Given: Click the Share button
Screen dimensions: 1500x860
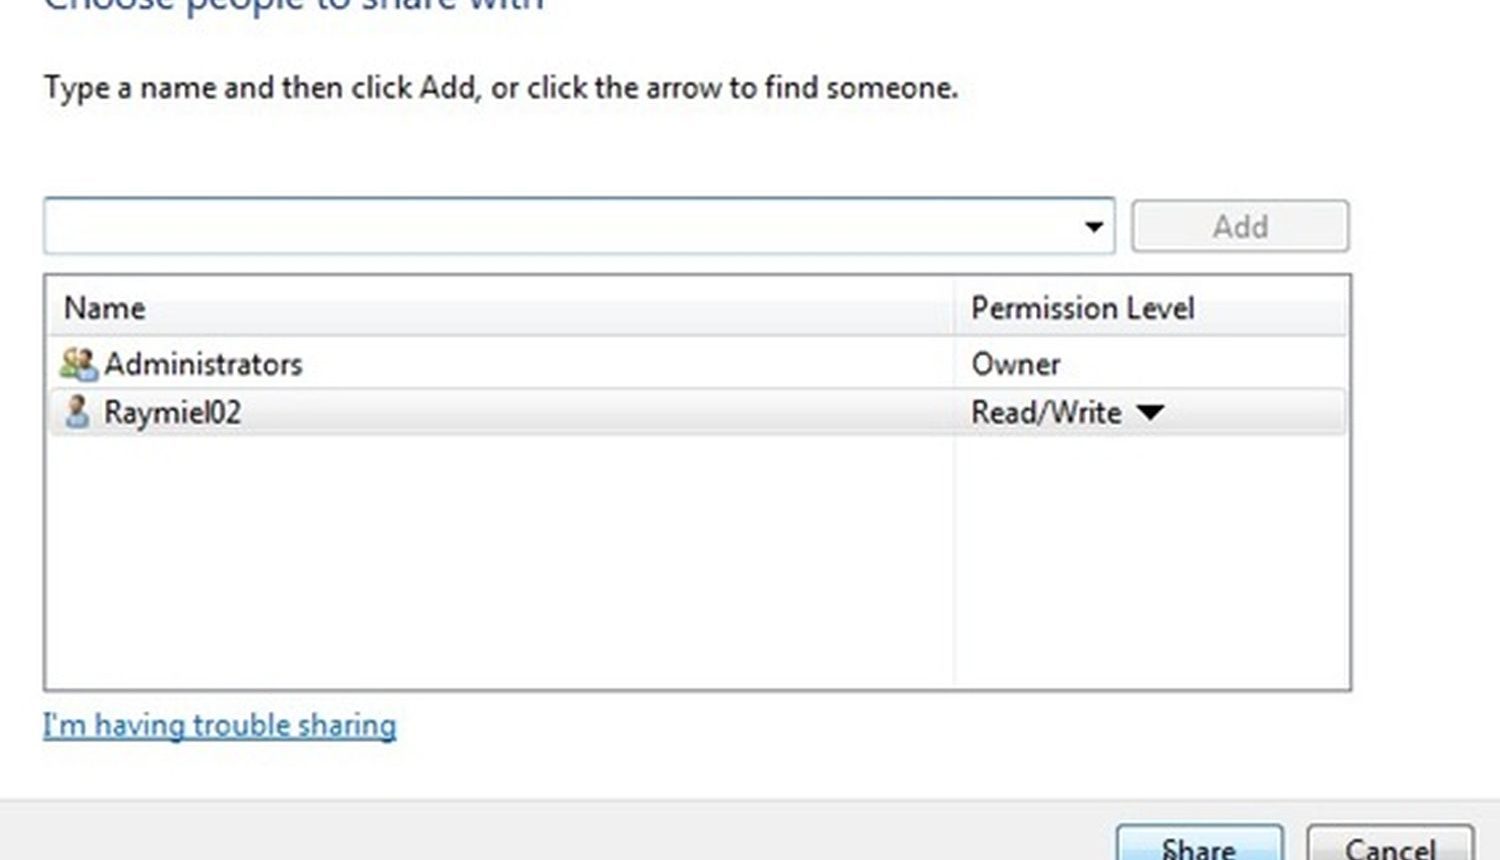Looking at the screenshot, I should pyautogui.click(x=1199, y=846).
